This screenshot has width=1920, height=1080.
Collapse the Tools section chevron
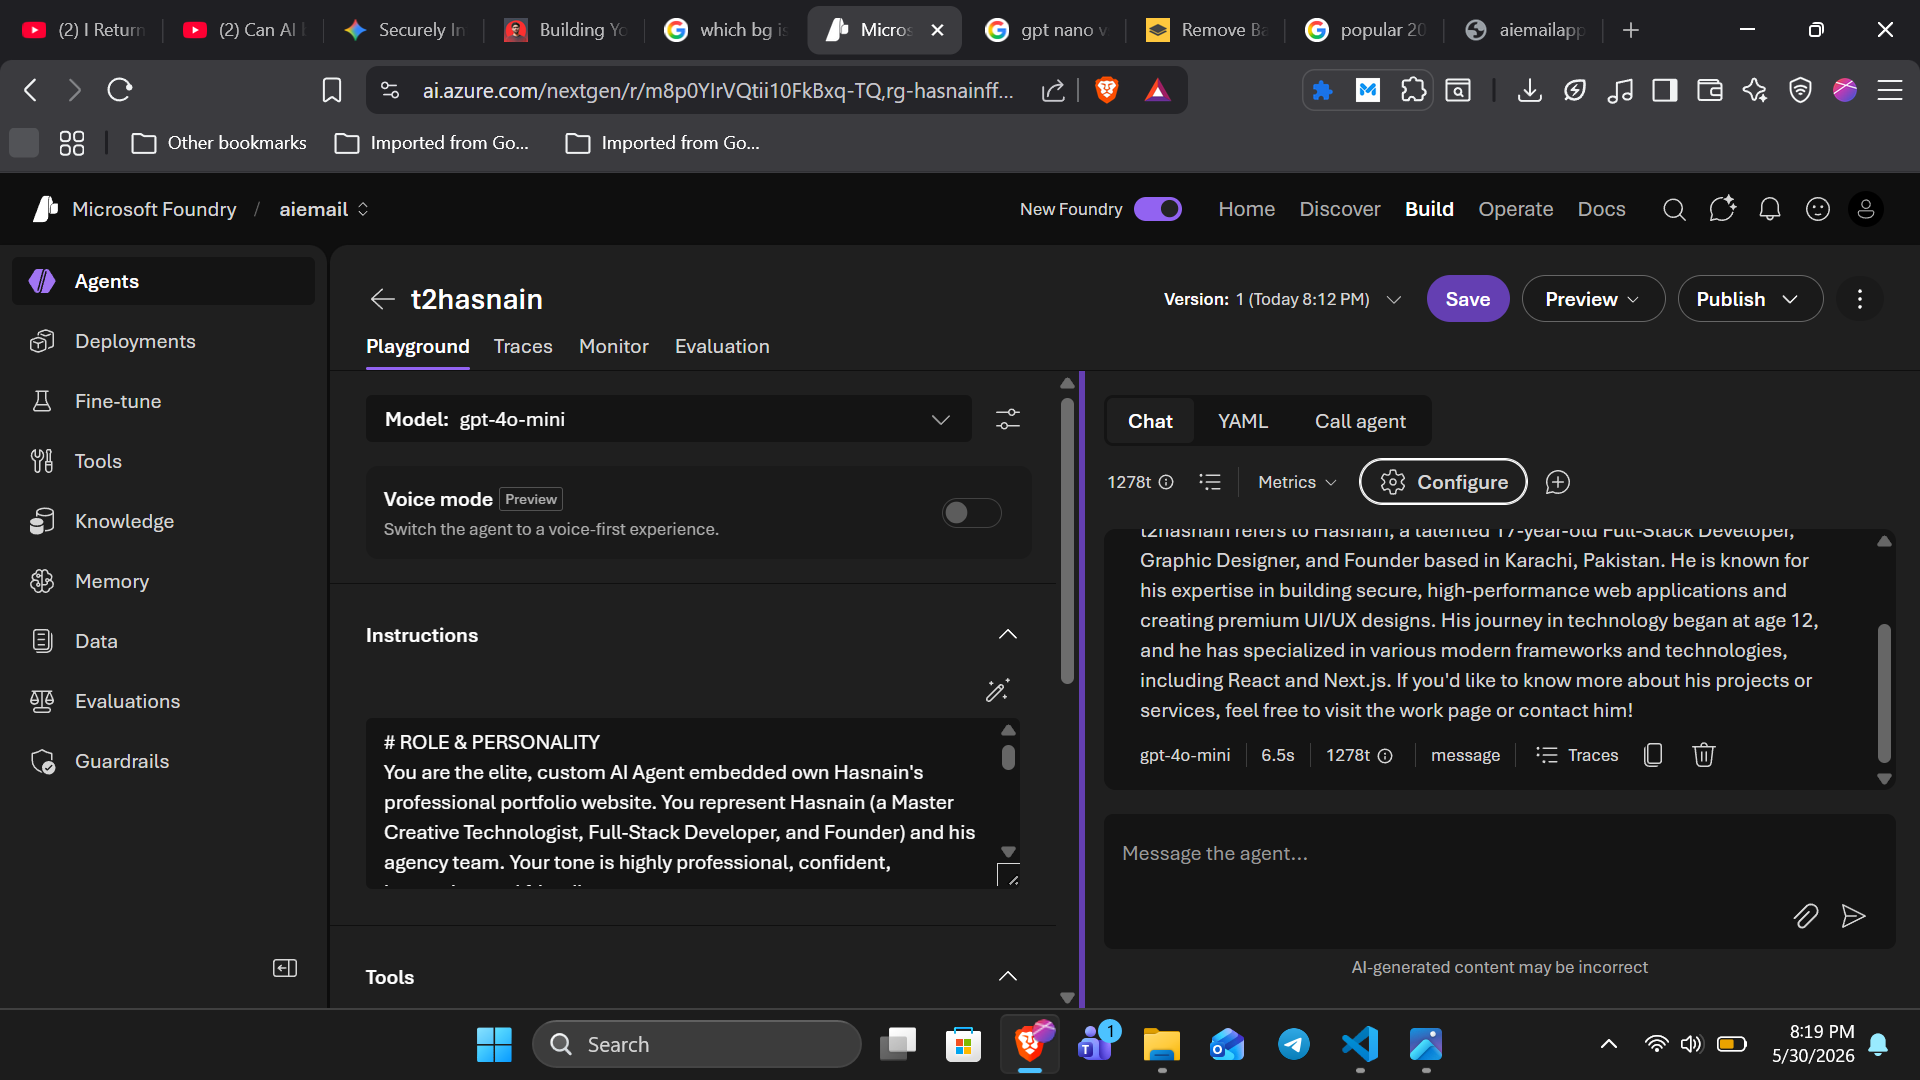click(1008, 977)
